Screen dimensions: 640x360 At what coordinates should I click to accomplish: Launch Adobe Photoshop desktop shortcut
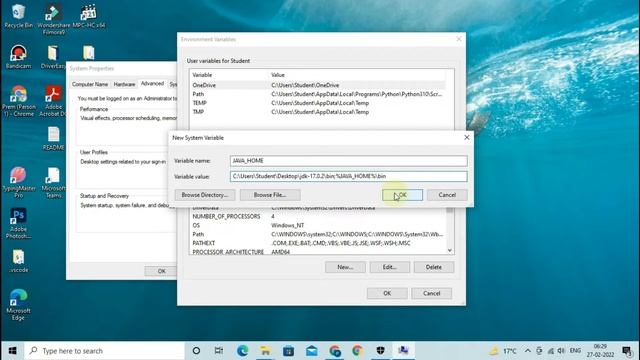(x=18, y=223)
